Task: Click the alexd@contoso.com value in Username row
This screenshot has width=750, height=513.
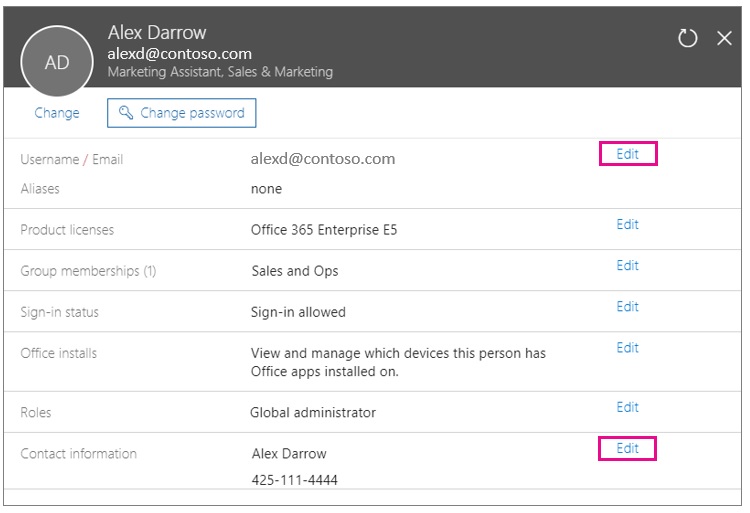Action: pyautogui.click(x=323, y=159)
